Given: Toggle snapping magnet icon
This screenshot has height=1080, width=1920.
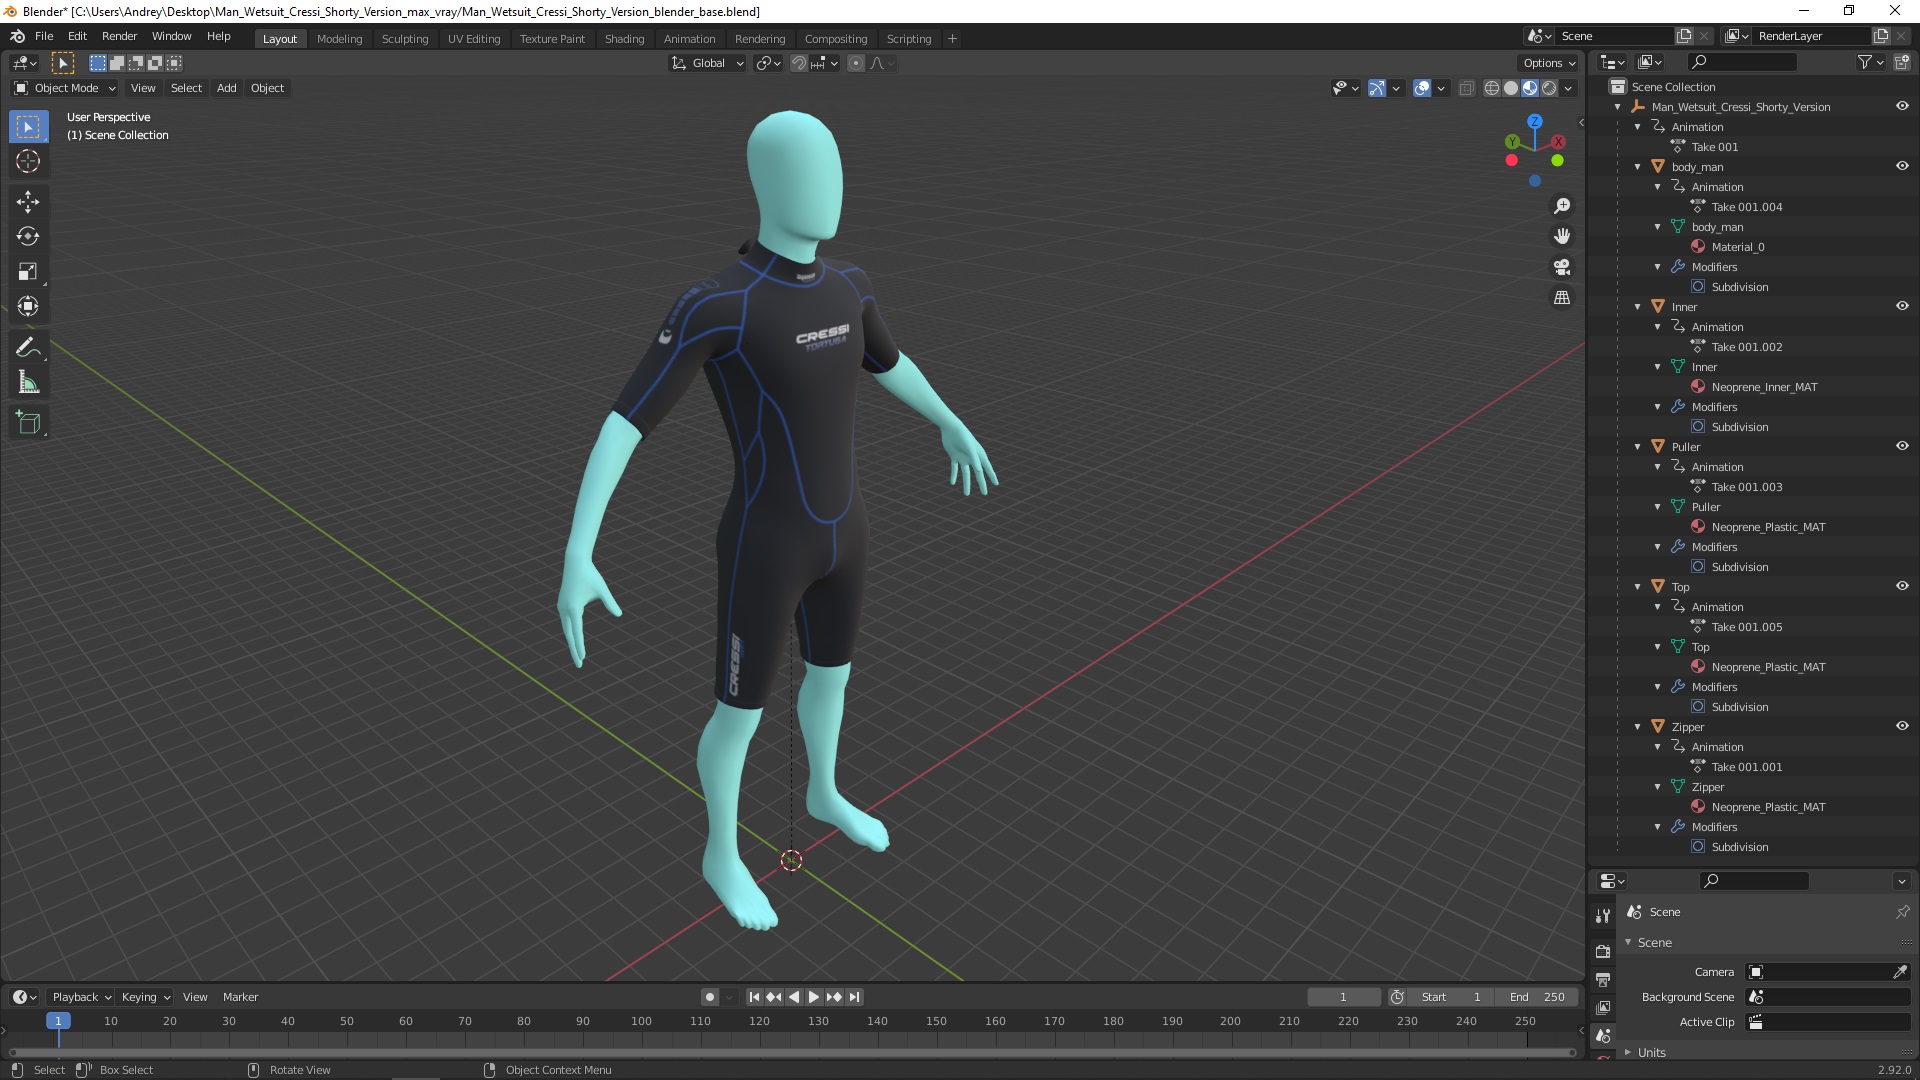Looking at the screenshot, I should (x=799, y=63).
